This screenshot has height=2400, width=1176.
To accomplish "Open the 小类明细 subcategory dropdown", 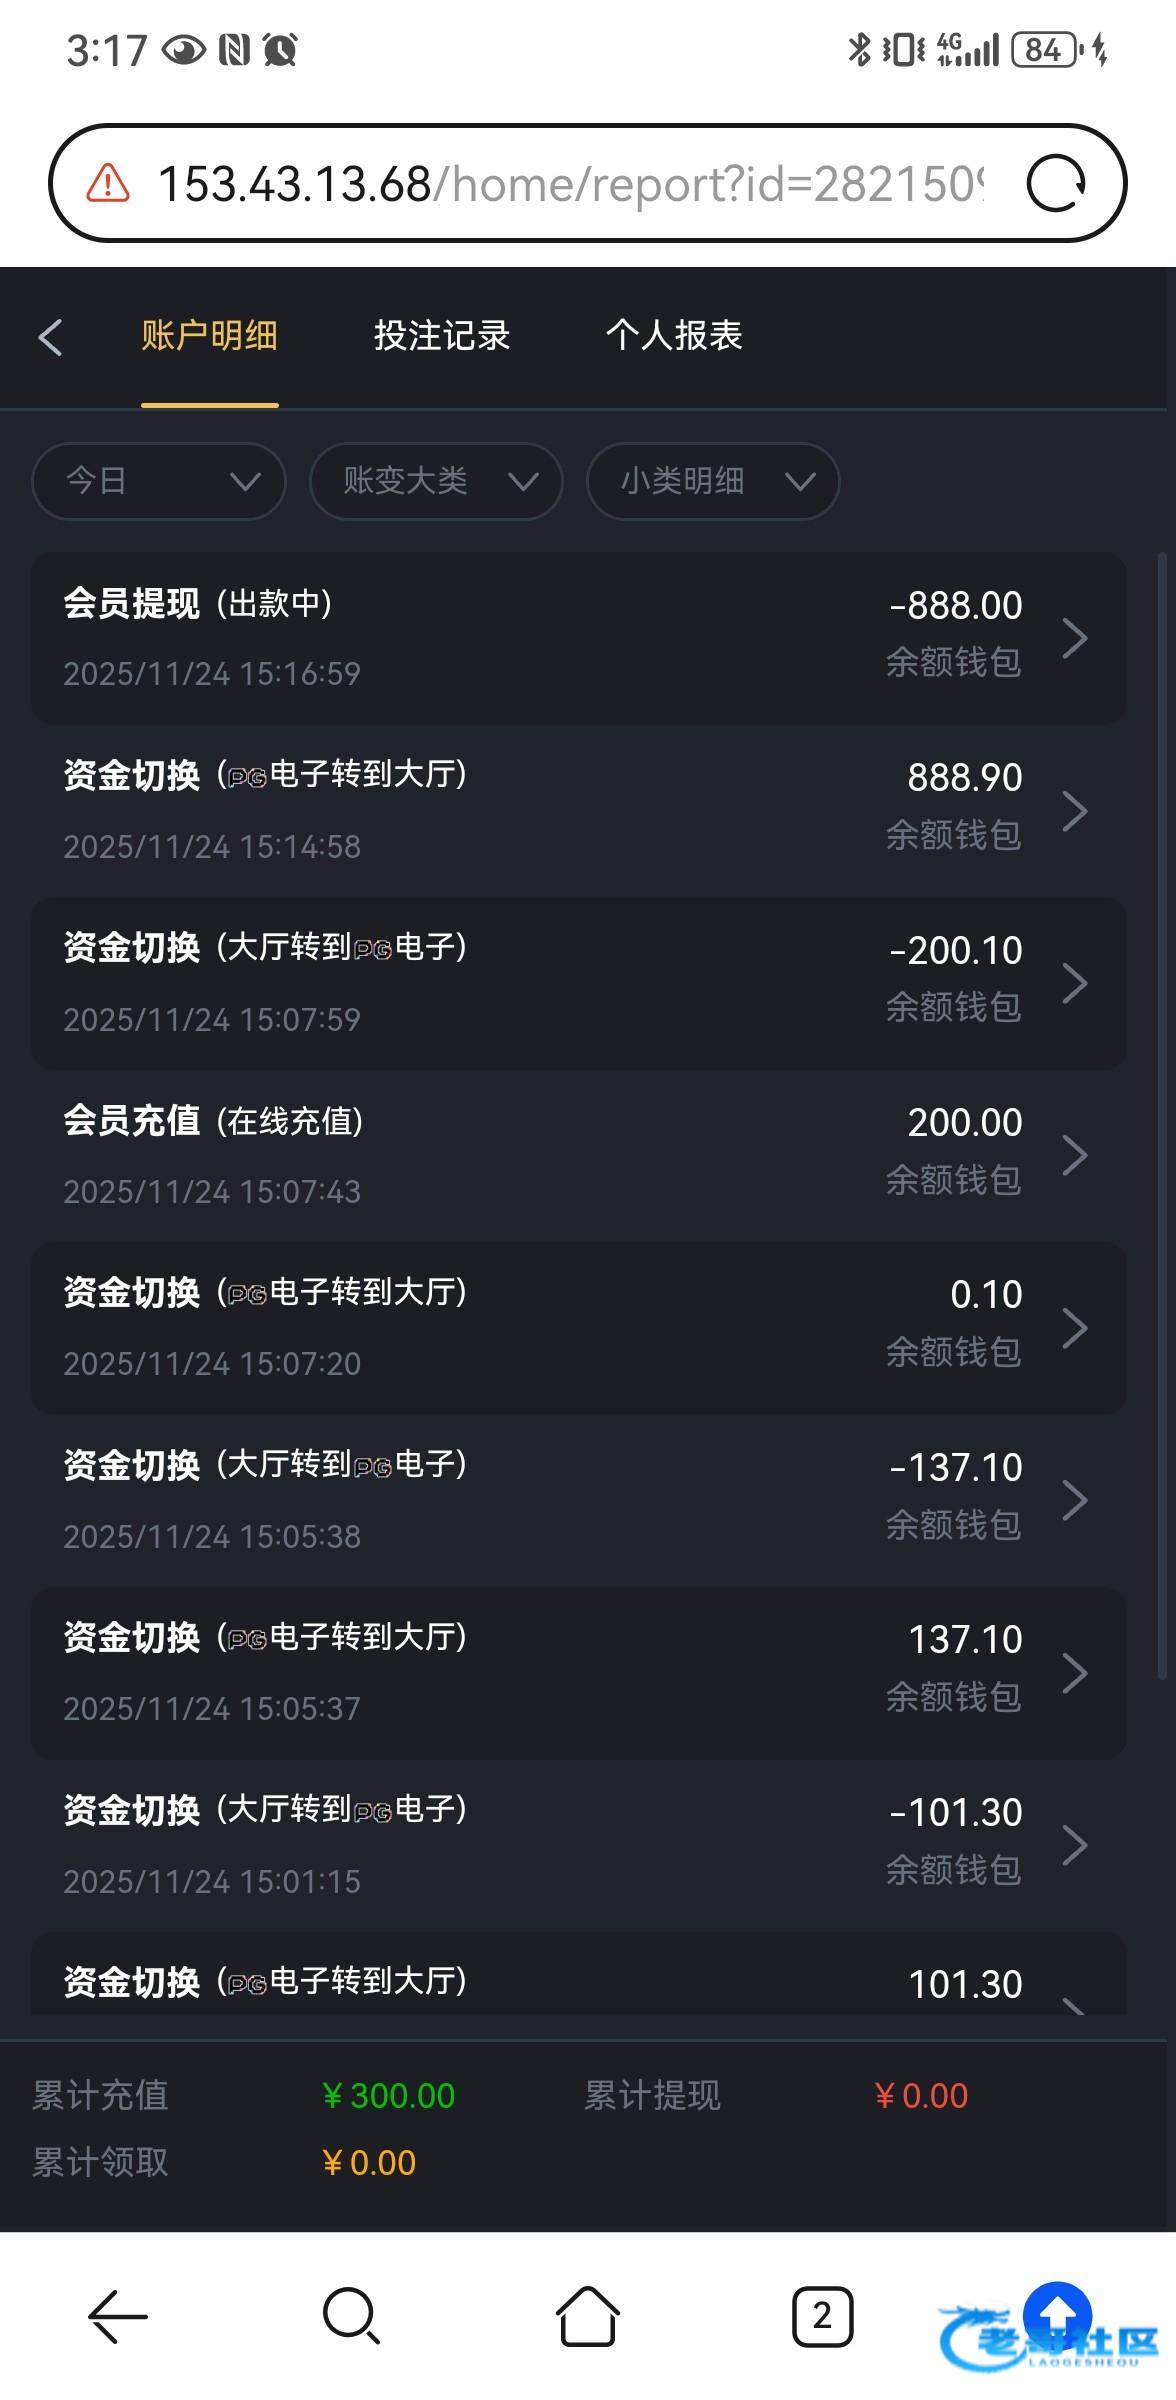I will tap(712, 482).
